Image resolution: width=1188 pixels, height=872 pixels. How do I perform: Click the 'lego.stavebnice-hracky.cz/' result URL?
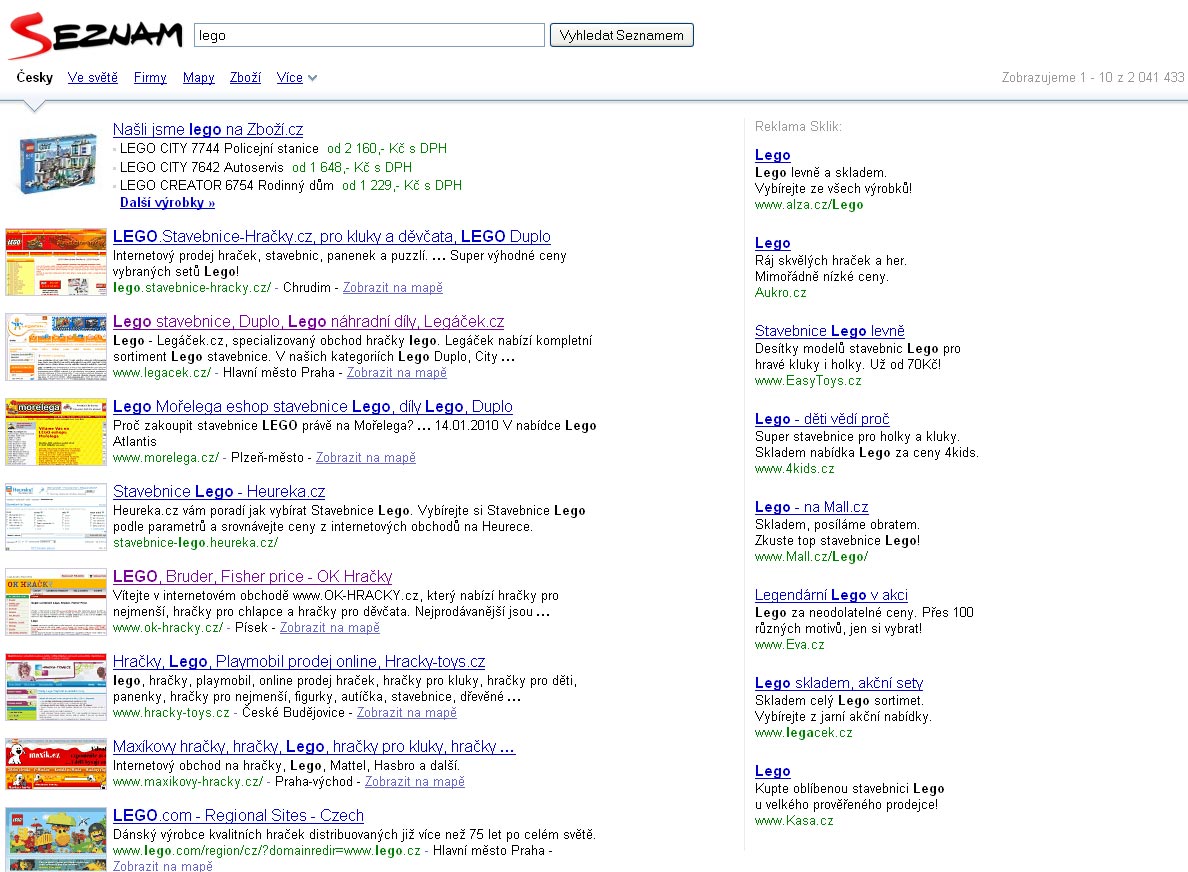click(192, 288)
